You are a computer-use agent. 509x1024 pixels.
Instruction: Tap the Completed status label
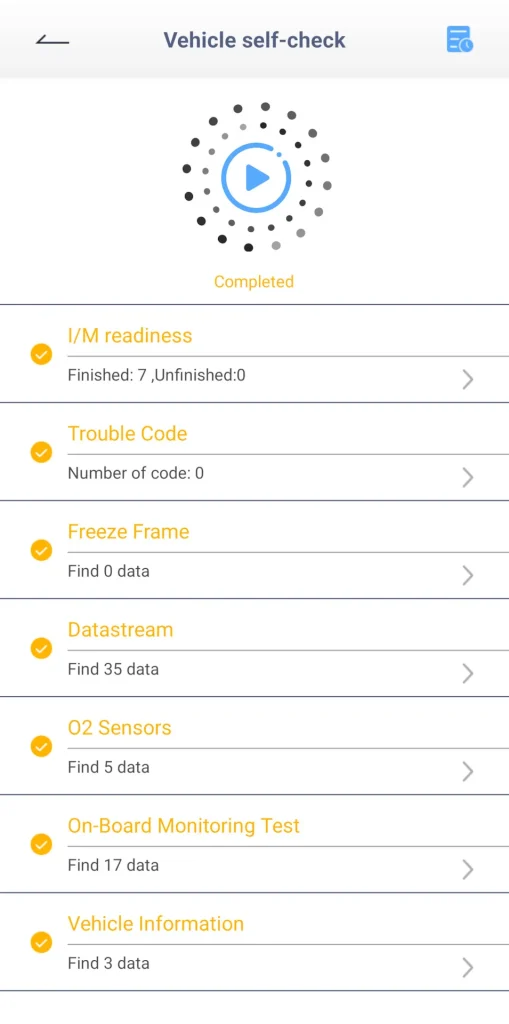(254, 281)
